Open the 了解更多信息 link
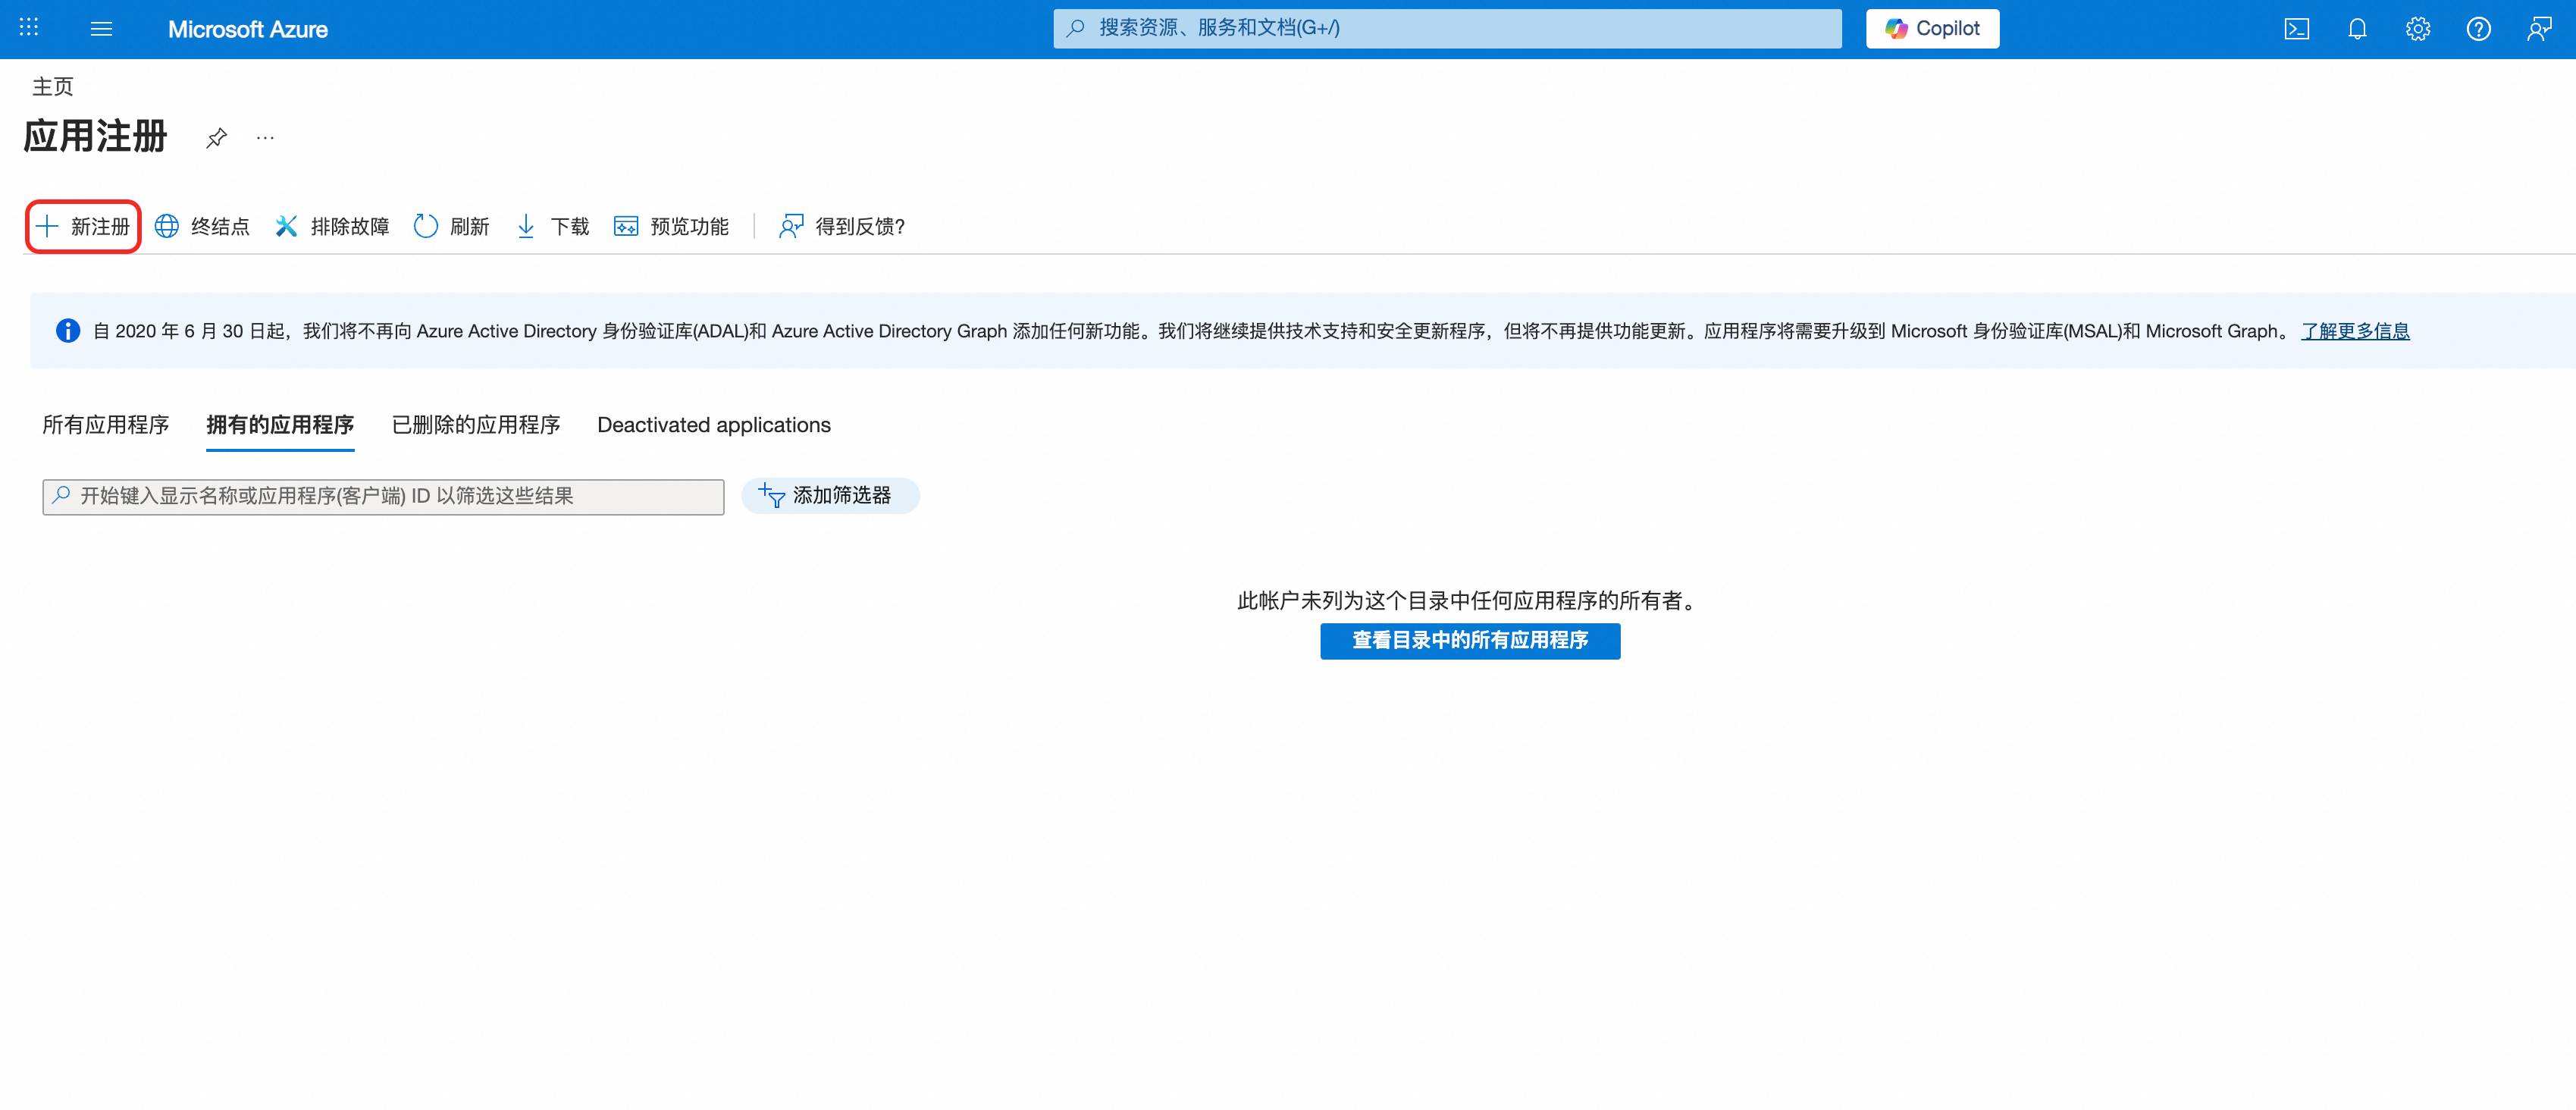Screen dimensions: 2576x1110 [x=2355, y=331]
